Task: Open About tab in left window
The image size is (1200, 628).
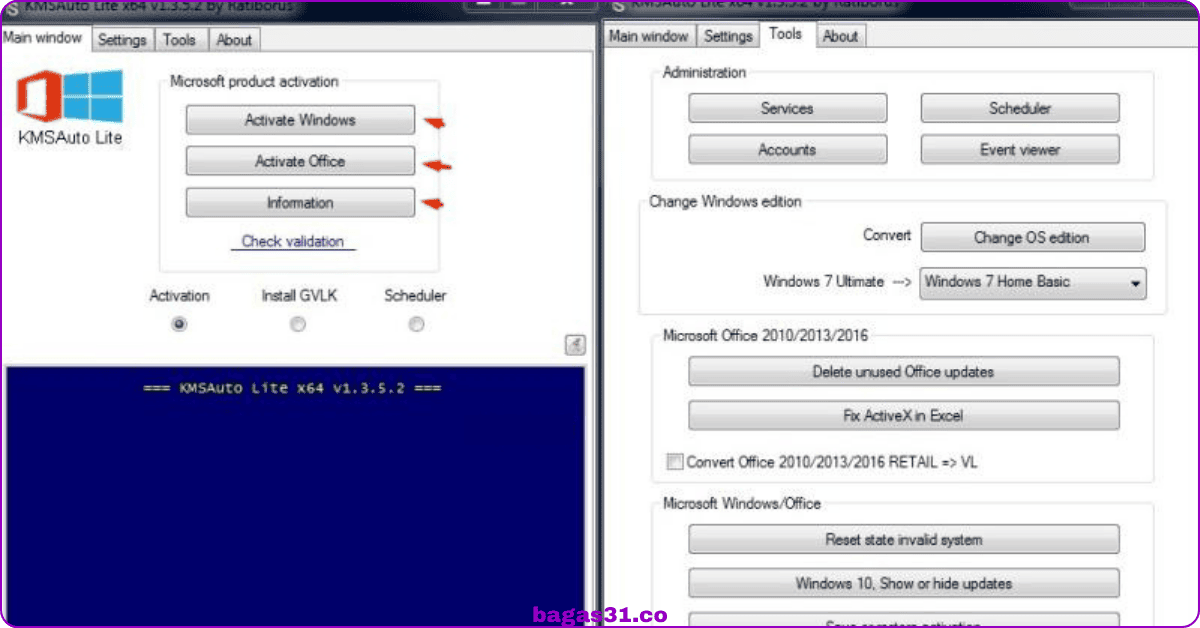Action: click(x=235, y=40)
